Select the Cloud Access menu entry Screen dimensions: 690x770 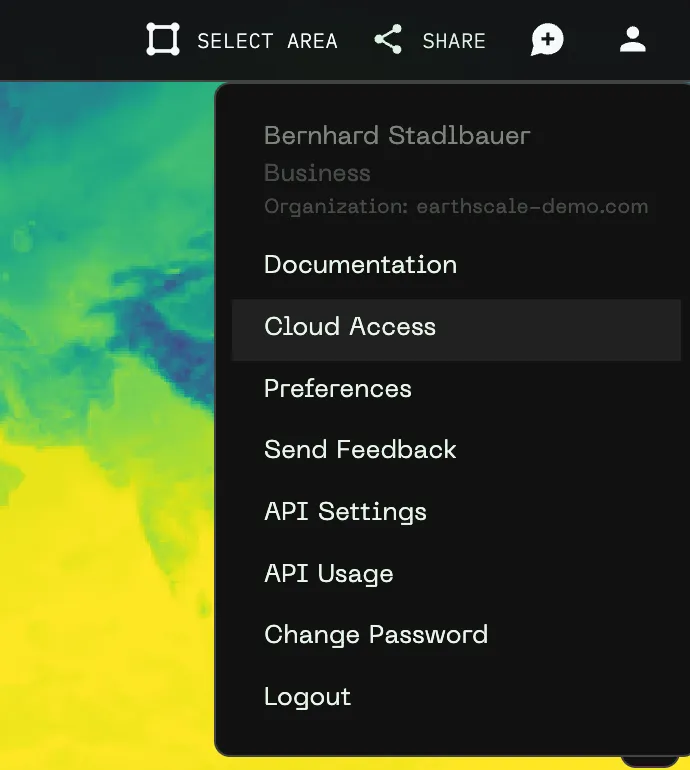tap(350, 327)
